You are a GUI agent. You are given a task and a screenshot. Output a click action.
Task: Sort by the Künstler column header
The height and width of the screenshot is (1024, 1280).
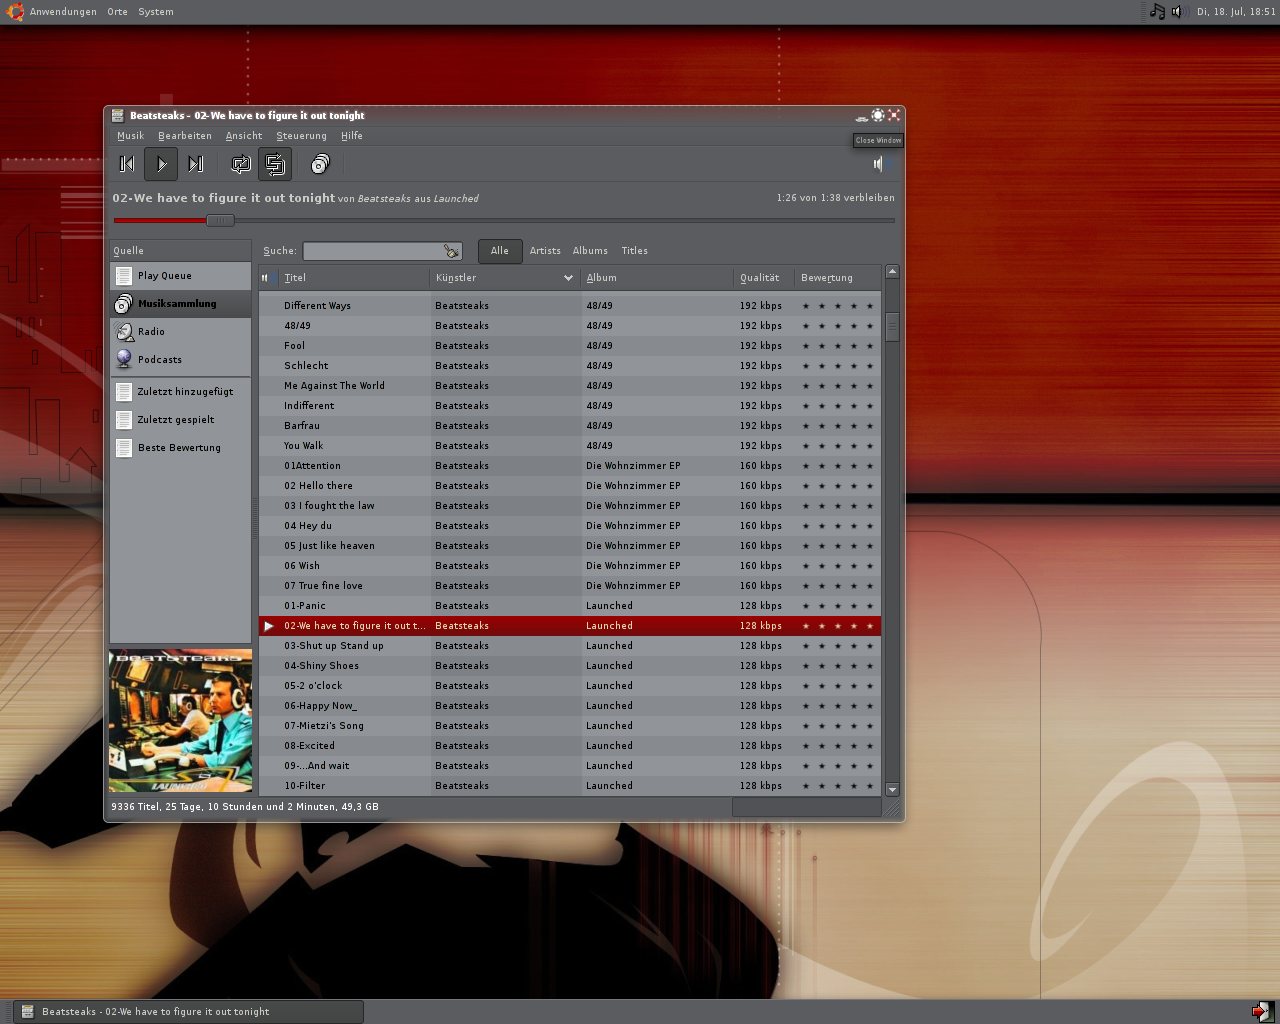point(505,278)
